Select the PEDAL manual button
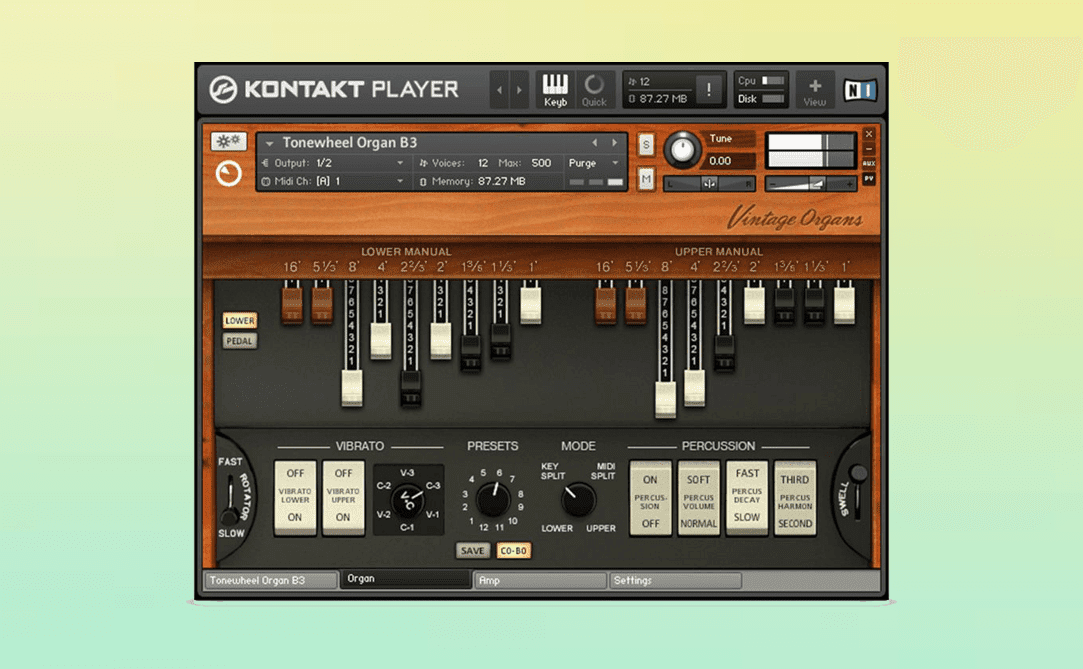Image resolution: width=1083 pixels, height=669 pixels. point(239,341)
